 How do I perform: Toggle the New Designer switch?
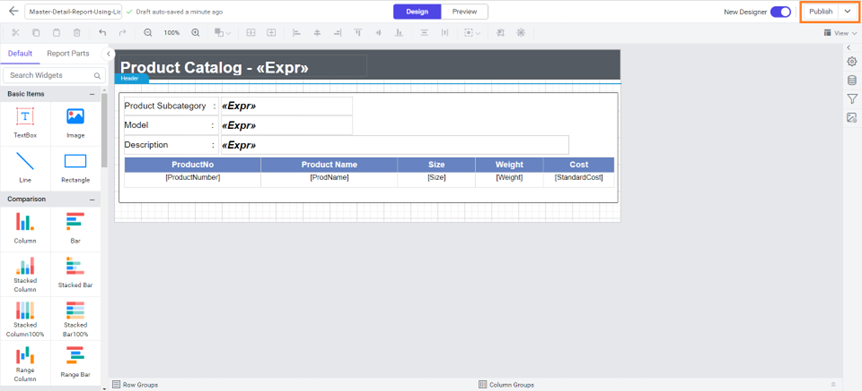[x=781, y=12]
